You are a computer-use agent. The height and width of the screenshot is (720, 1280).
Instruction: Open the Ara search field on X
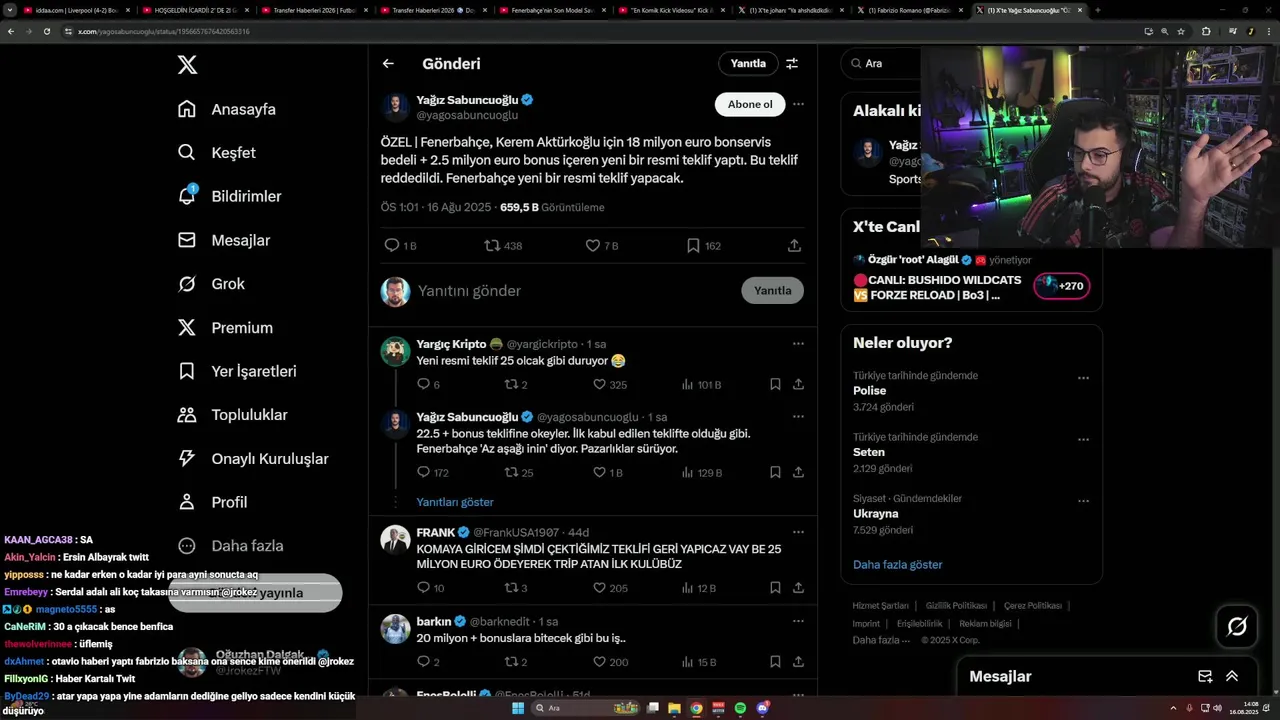(x=882, y=63)
